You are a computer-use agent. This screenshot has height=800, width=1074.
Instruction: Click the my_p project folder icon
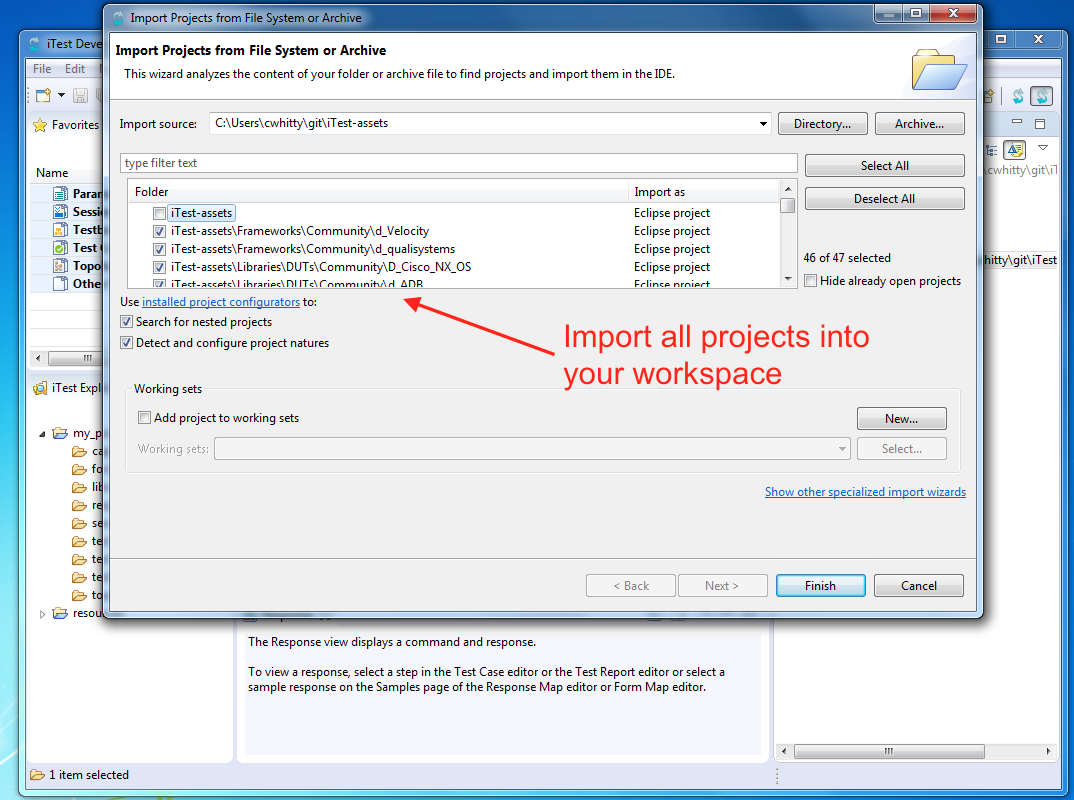[61, 433]
